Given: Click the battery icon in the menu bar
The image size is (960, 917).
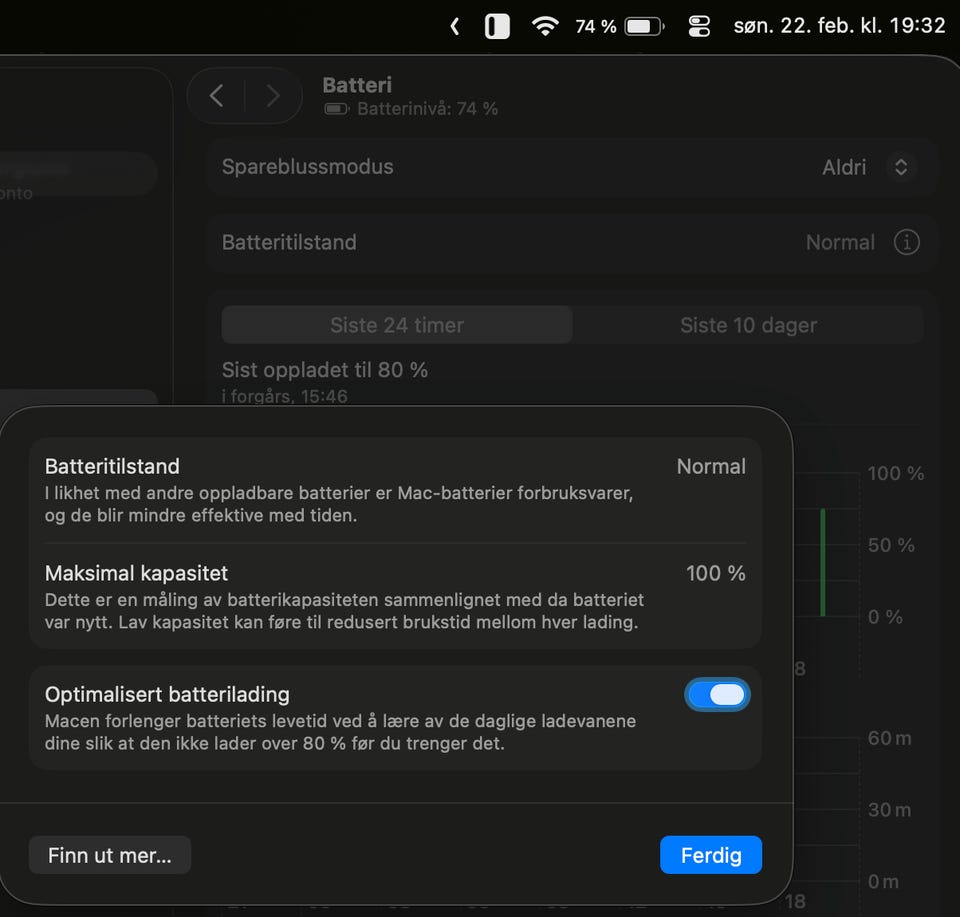Looking at the screenshot, I should click(x=645, y=26).
